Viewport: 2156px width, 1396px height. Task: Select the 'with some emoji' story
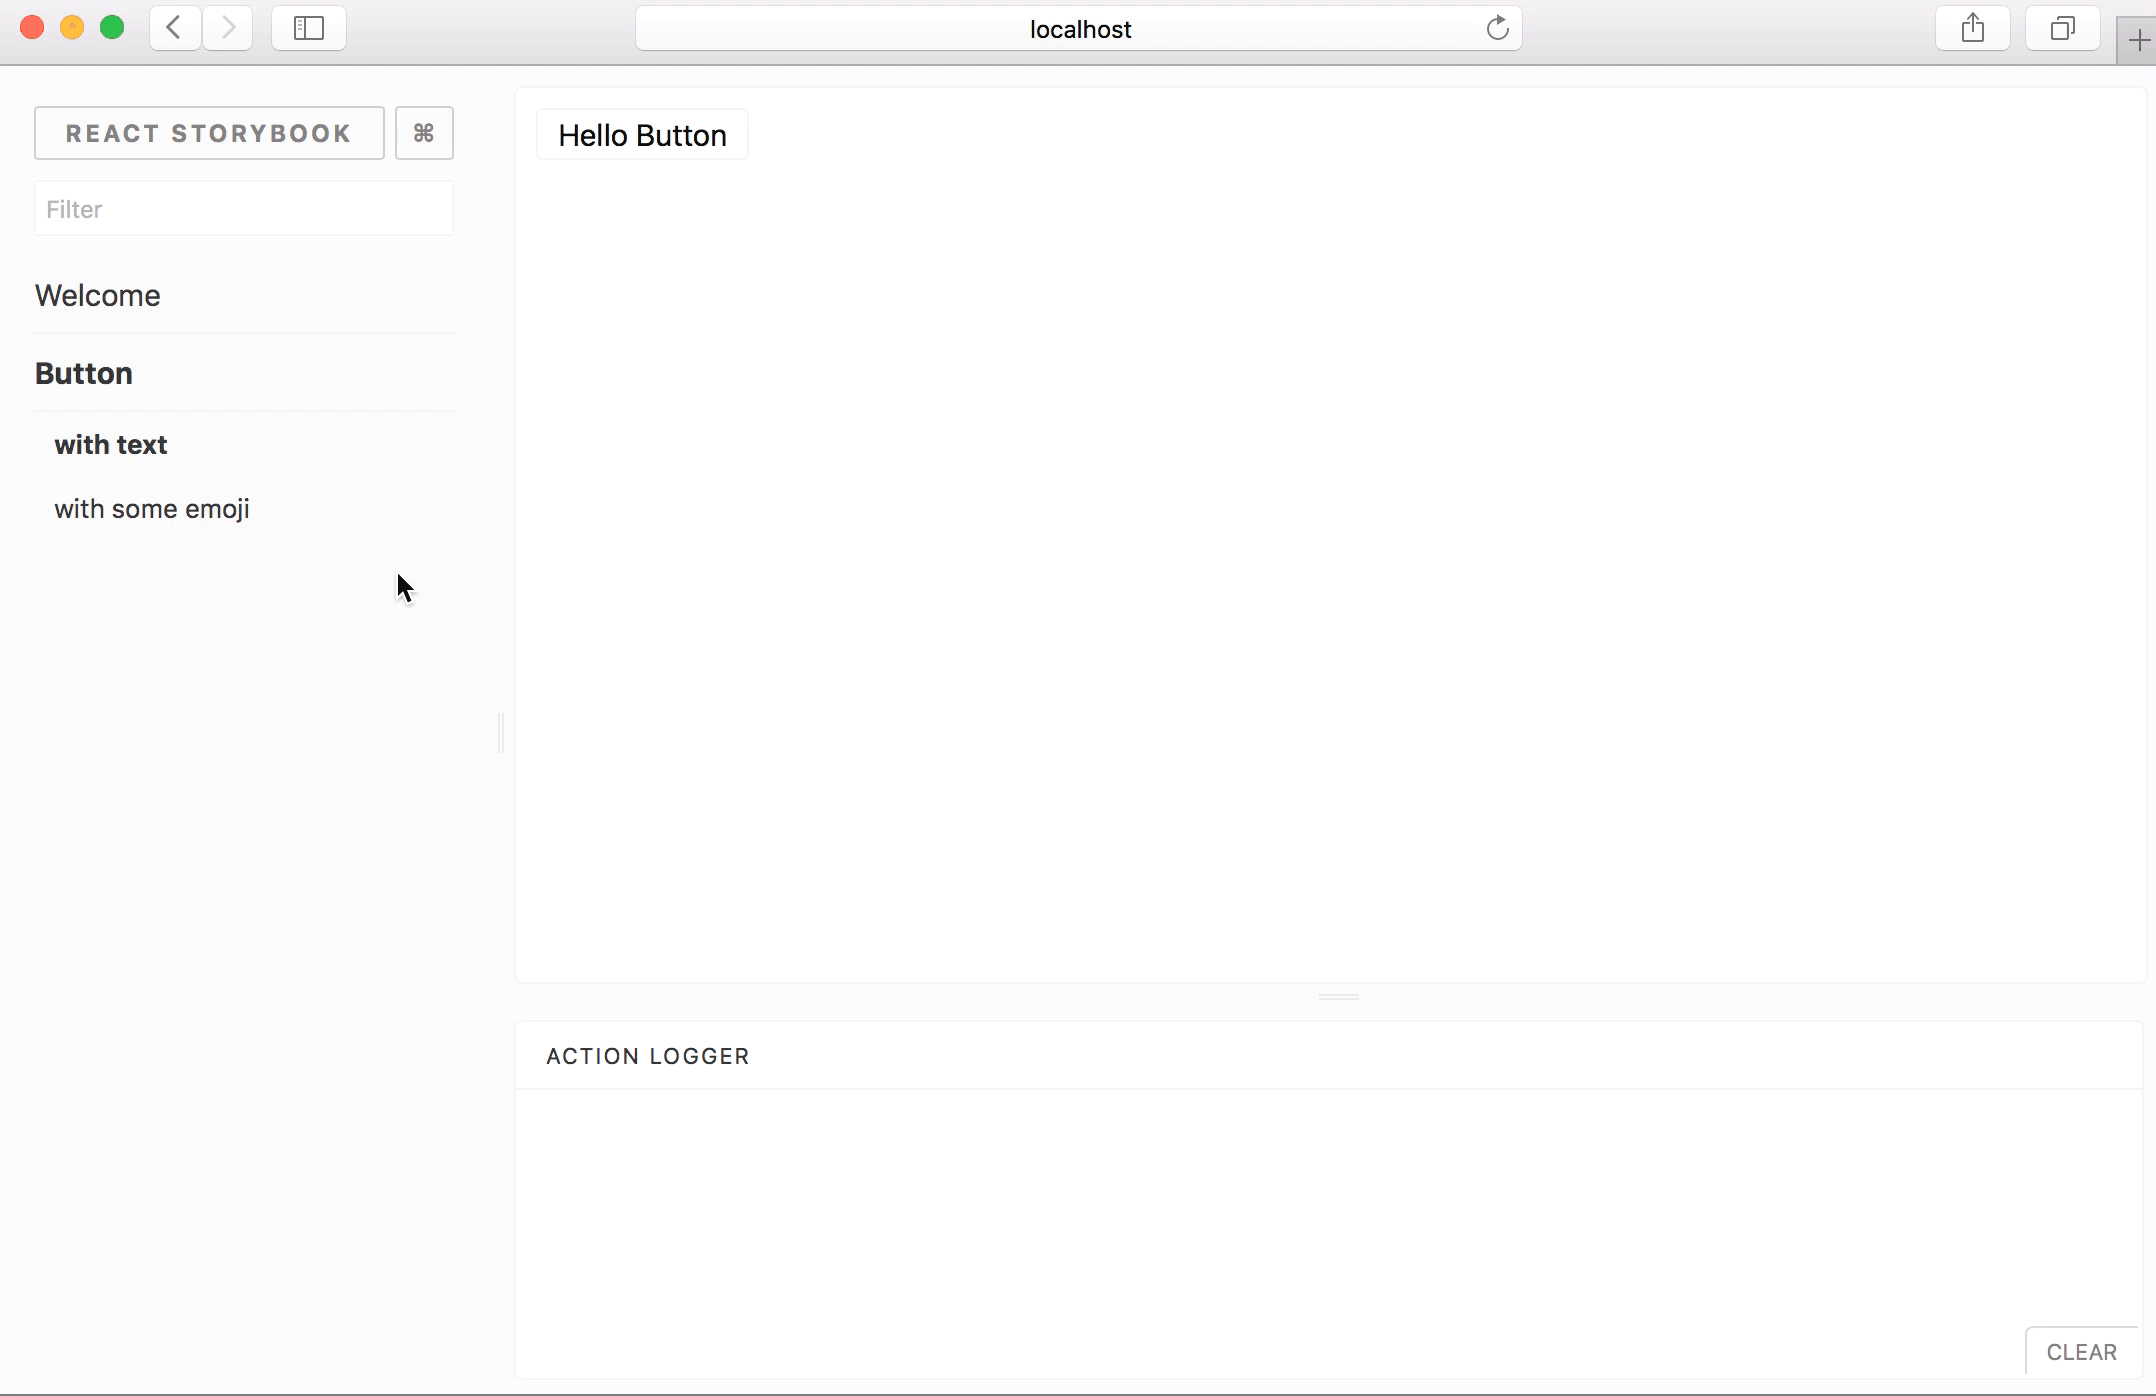[151, 508]
